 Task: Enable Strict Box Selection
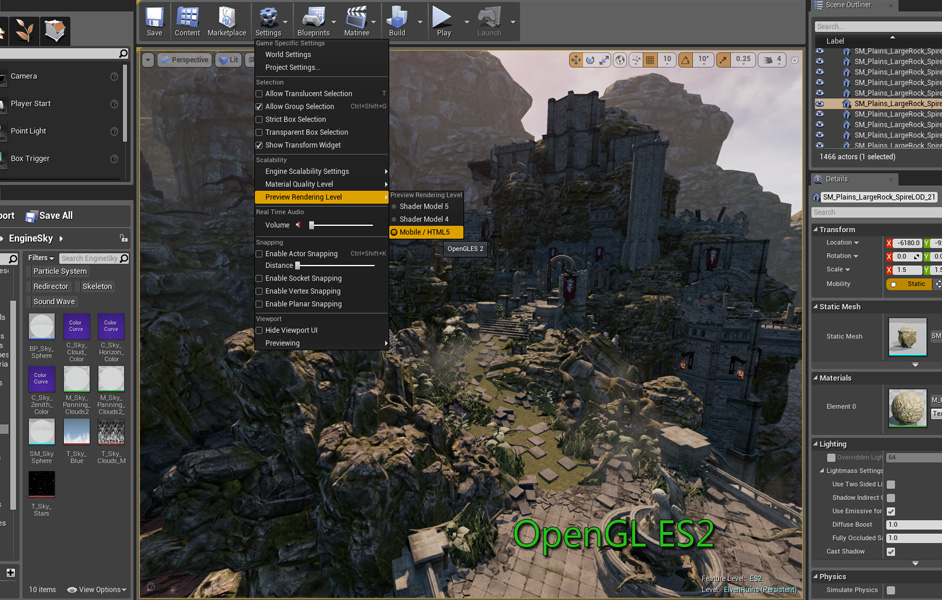click(258, 118)
